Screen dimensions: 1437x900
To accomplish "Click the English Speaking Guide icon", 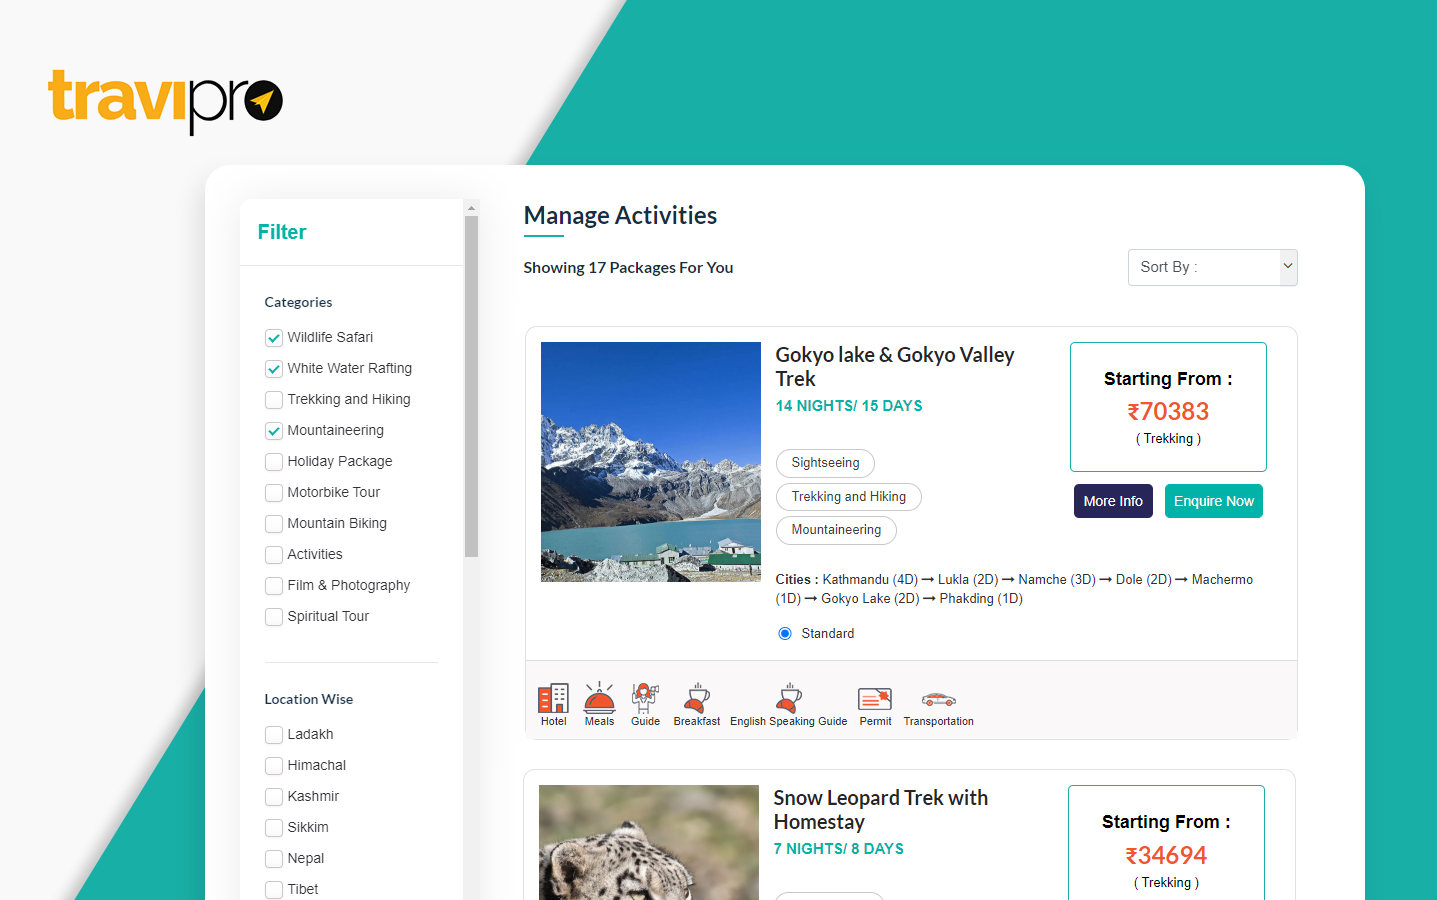I will [x=788, y=698].
